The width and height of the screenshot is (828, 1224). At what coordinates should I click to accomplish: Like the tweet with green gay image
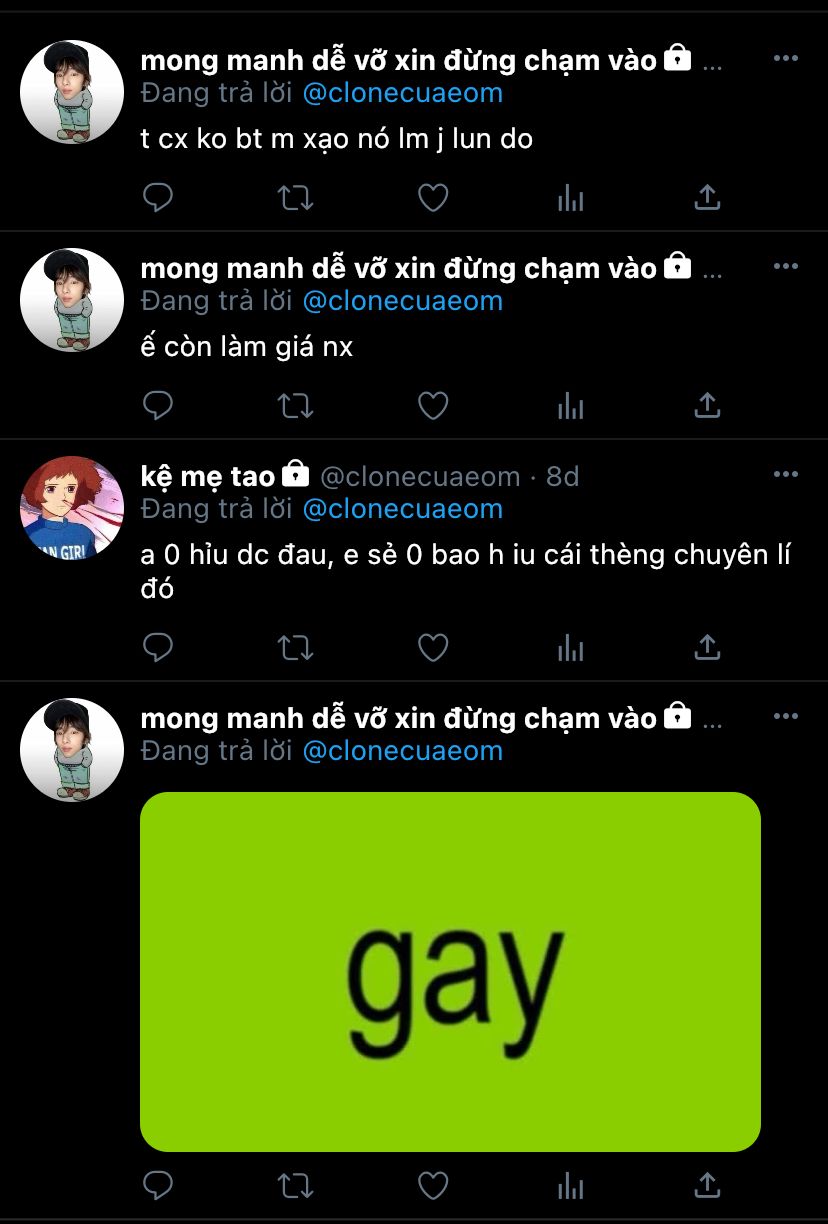click(432, 1186)
